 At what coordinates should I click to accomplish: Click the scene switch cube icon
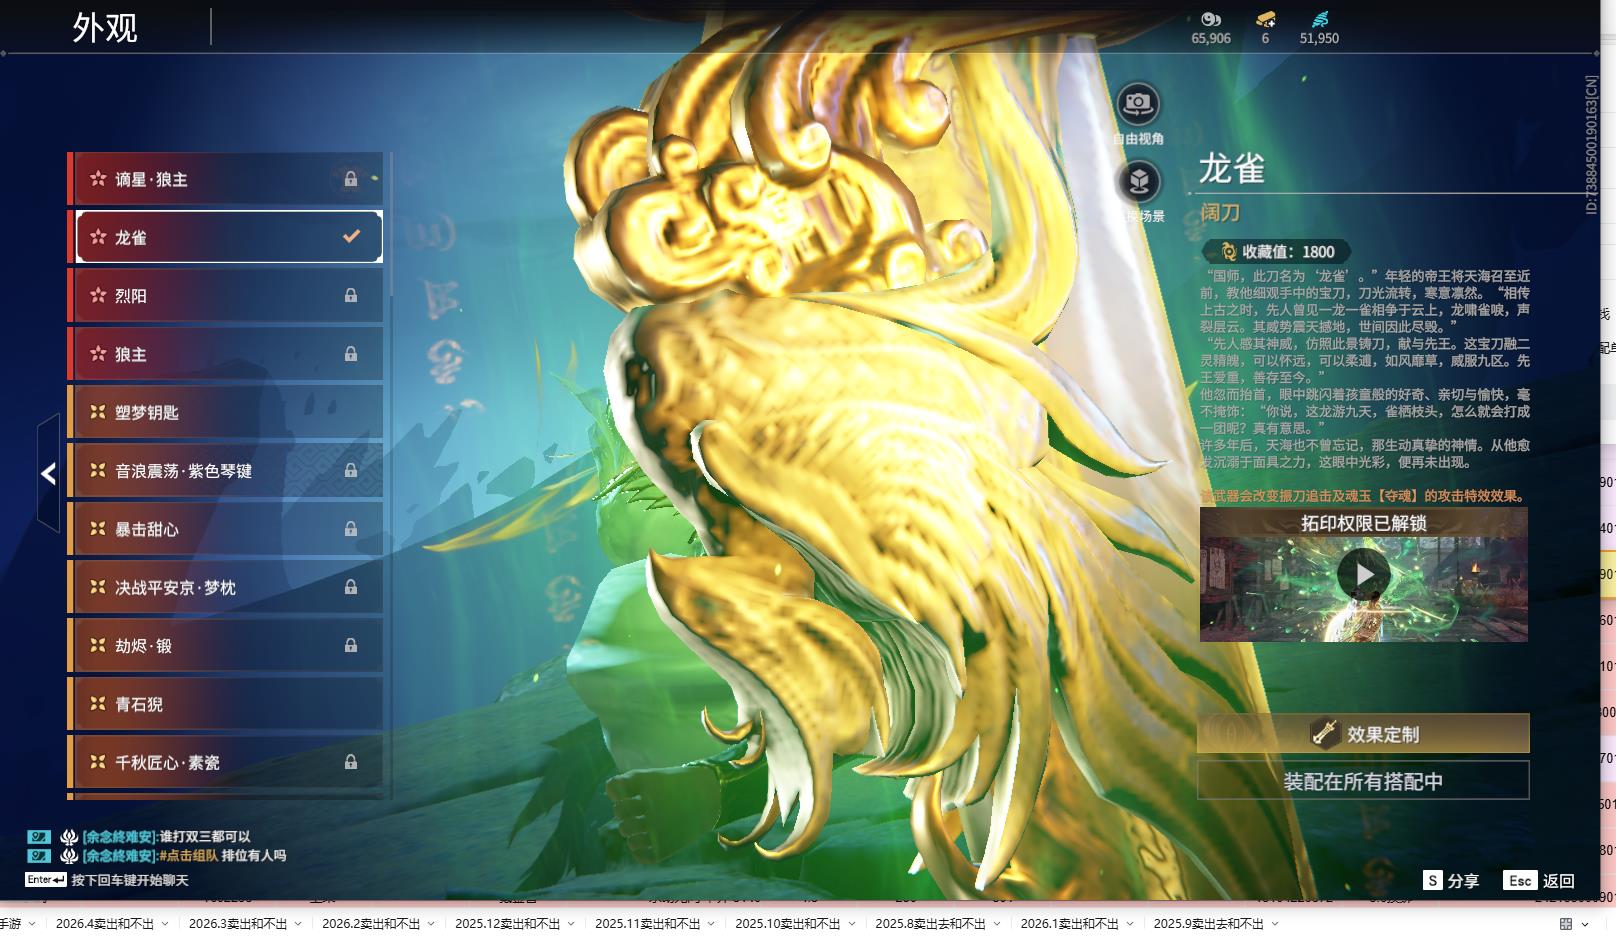tap(1138, 182)
